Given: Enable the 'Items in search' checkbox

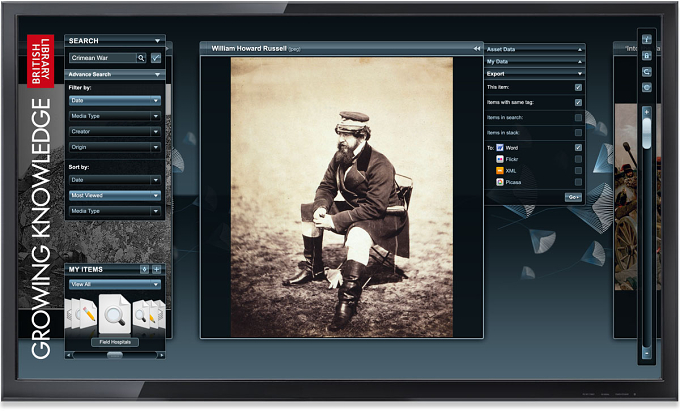Looking at the screenshot, I should click(578, 117).
